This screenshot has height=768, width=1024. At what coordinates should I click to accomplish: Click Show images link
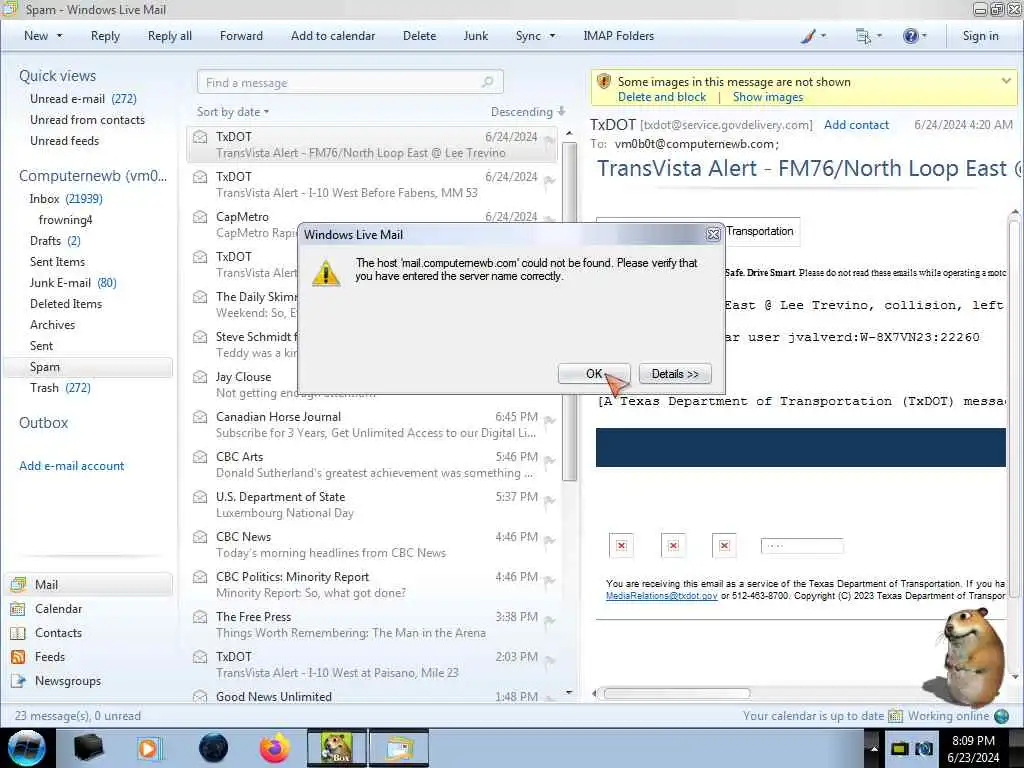coord(768,97)
